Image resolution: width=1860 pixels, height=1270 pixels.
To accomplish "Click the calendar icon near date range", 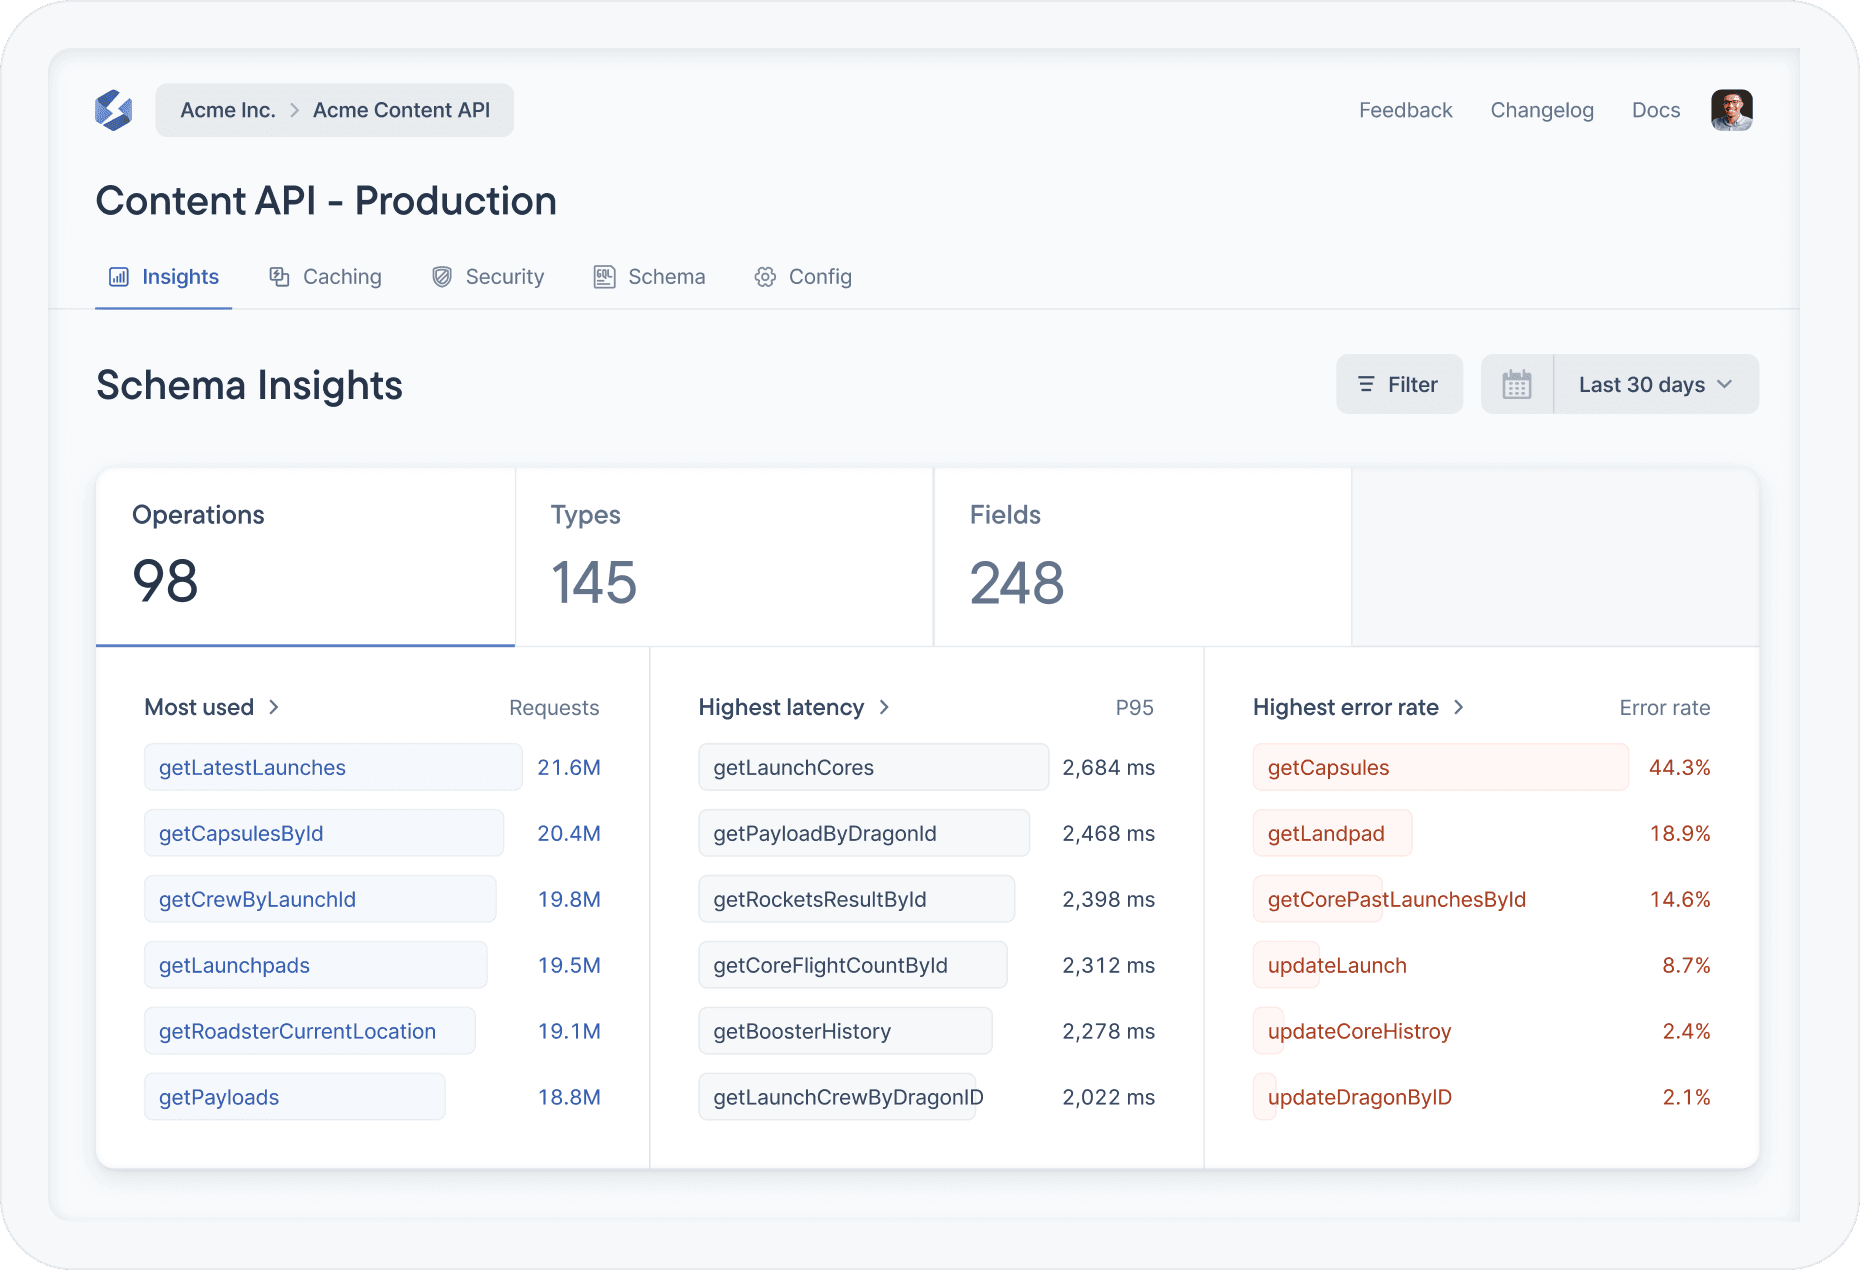I will click(x=1516, y=384).
